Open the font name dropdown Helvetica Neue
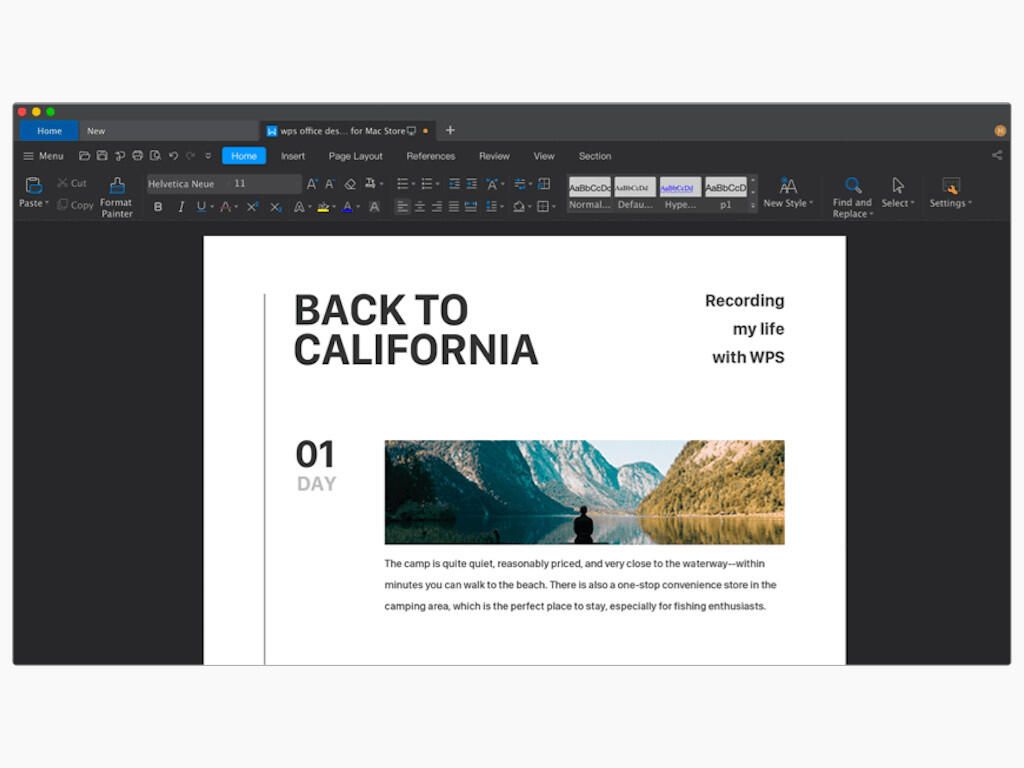The image size is (1024, 768). [x=186, y=184]
